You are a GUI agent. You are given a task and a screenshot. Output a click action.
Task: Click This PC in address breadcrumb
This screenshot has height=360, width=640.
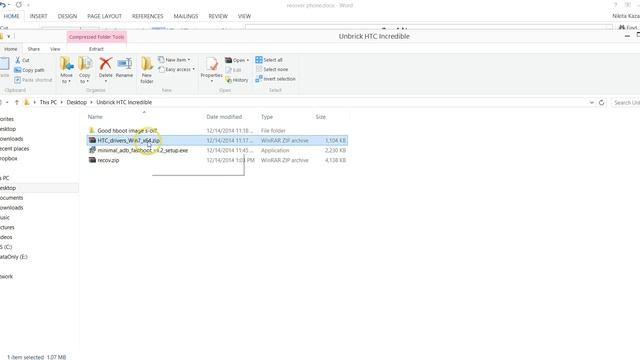click(48, 102)
